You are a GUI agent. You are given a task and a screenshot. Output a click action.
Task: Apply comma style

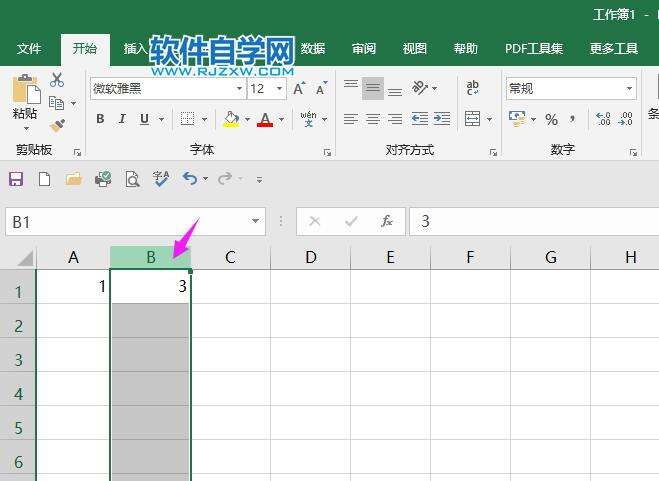(x=572, y=119)
